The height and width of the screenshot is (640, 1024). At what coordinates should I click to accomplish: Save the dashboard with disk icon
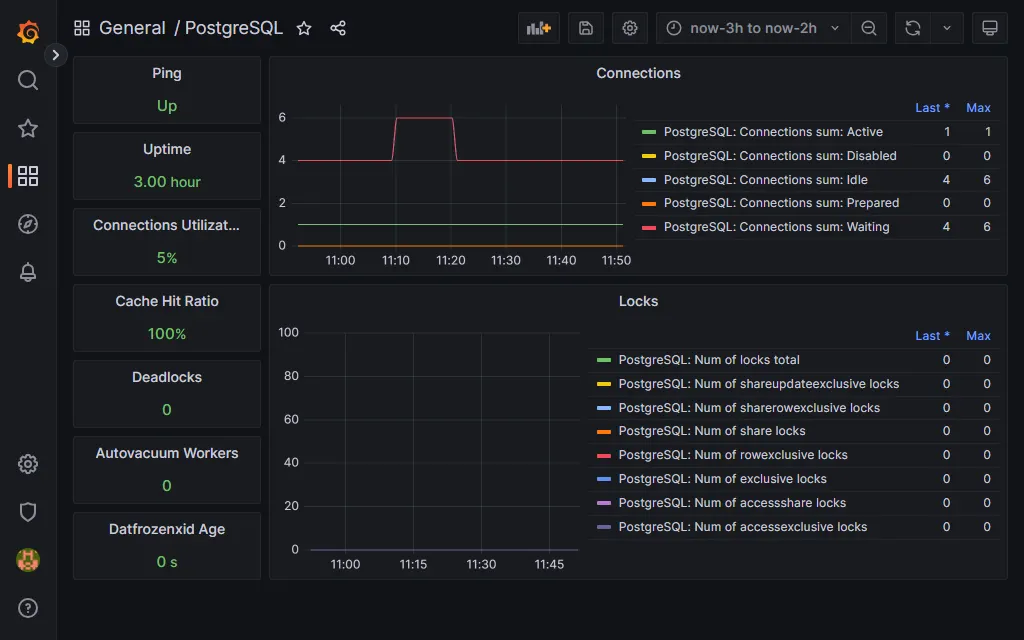[x=586, y=28]
